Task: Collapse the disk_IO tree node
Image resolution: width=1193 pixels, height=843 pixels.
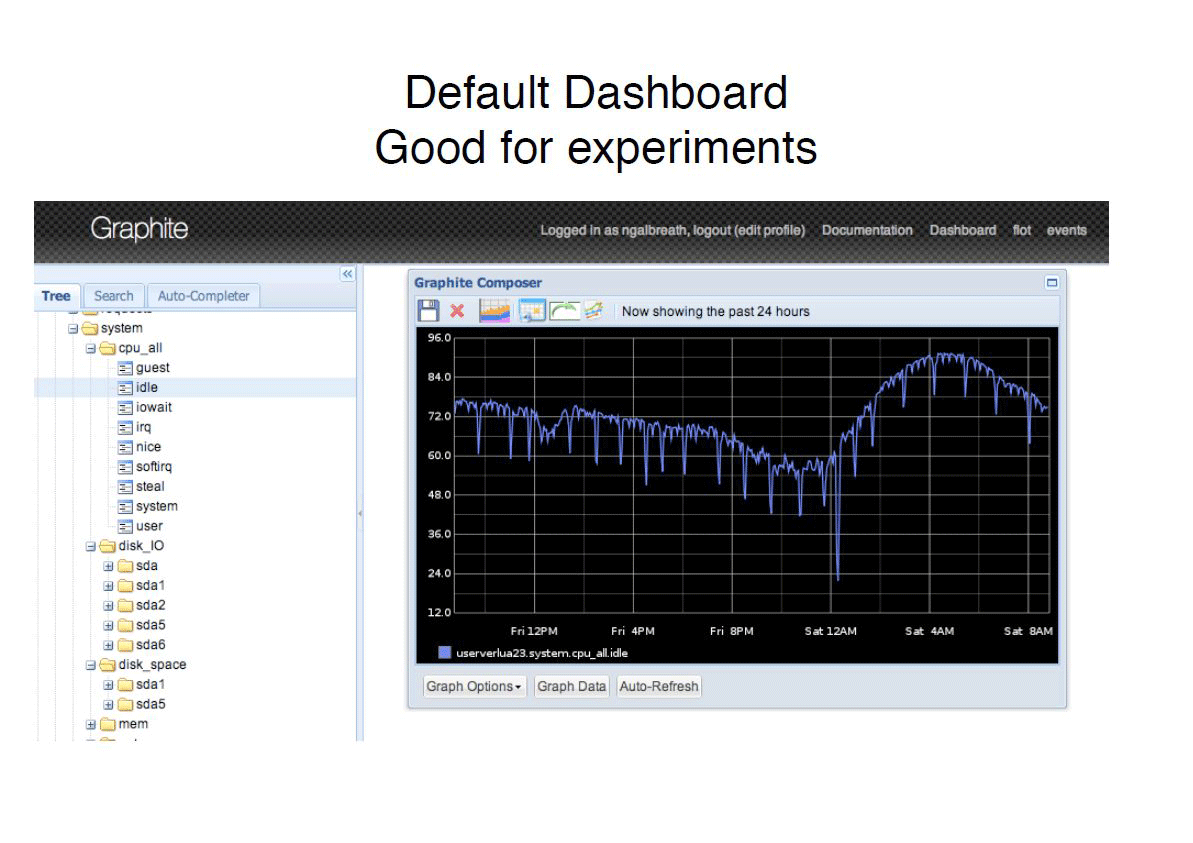Action: [x=91, y=546]
